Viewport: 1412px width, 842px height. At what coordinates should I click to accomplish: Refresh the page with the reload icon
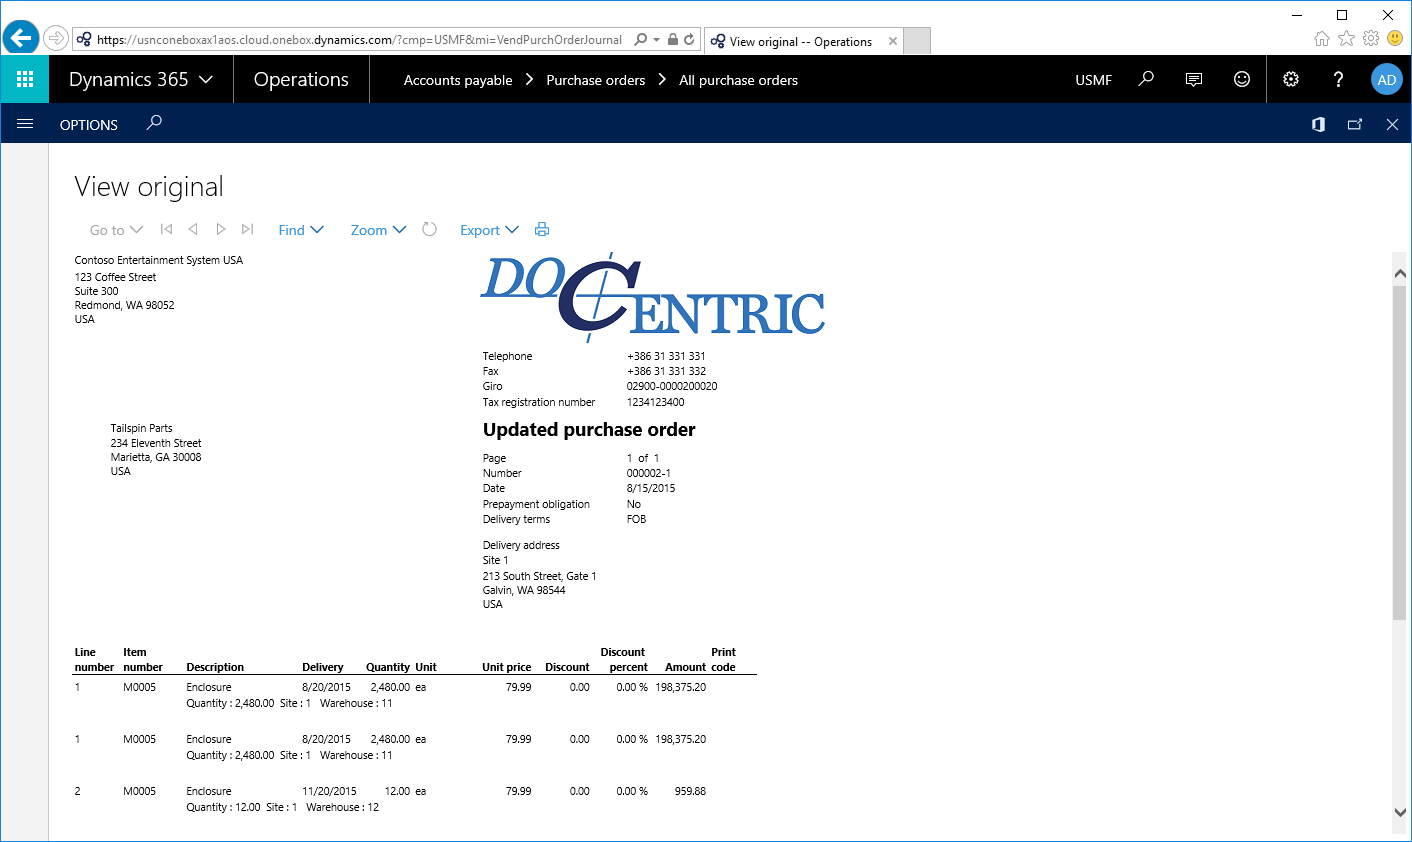(x=689, y=40)
